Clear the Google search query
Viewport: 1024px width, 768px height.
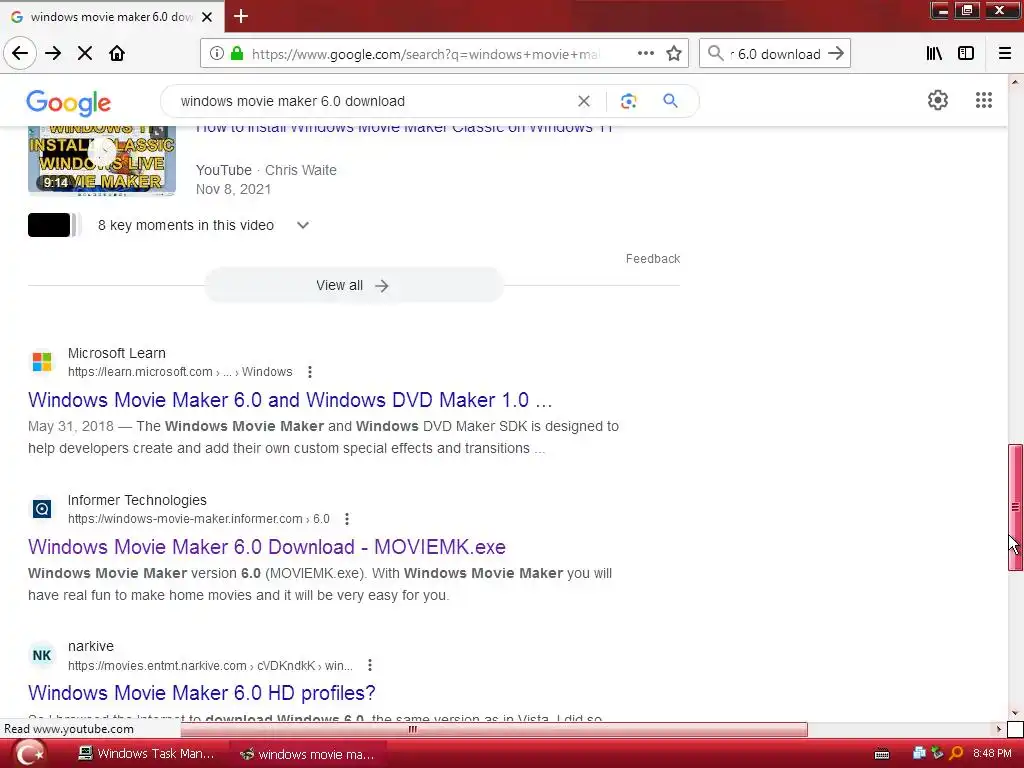(584, 101)
